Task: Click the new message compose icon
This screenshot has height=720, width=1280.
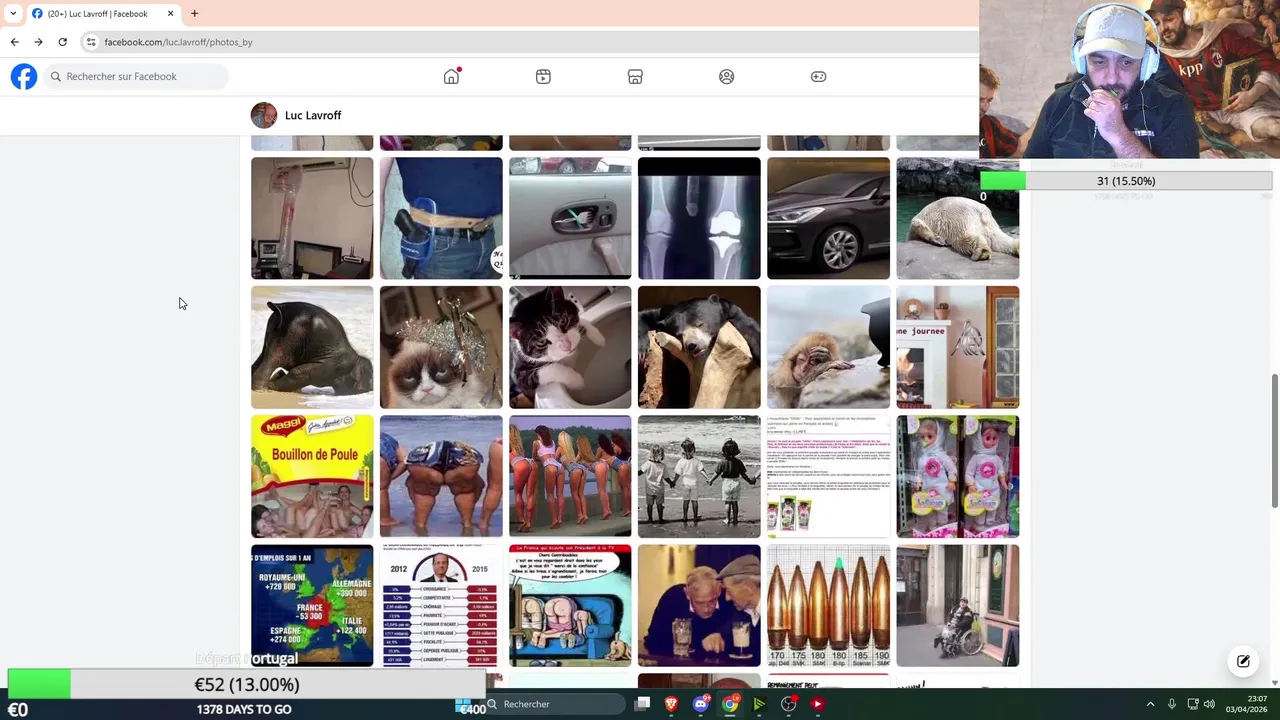Action: 1243,661
